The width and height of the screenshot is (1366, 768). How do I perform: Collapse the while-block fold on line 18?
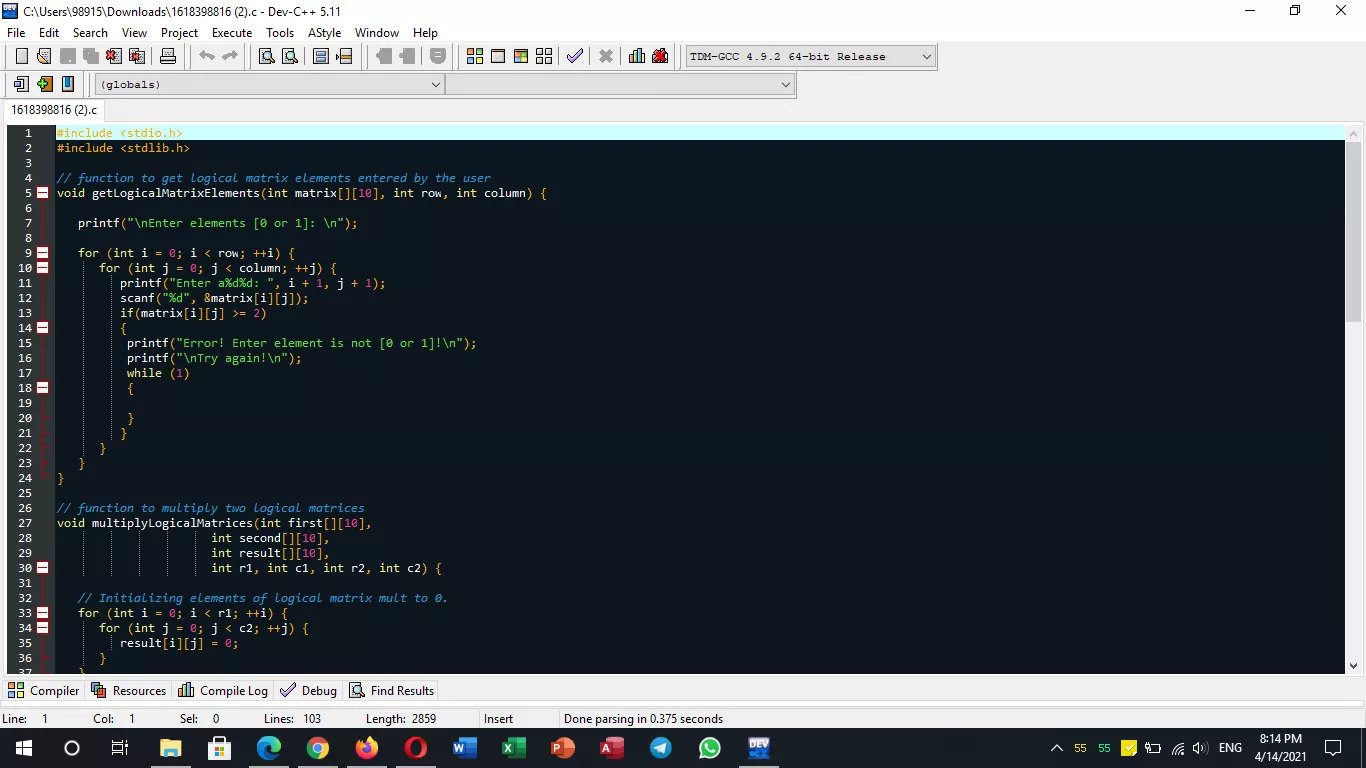[42, 388]
